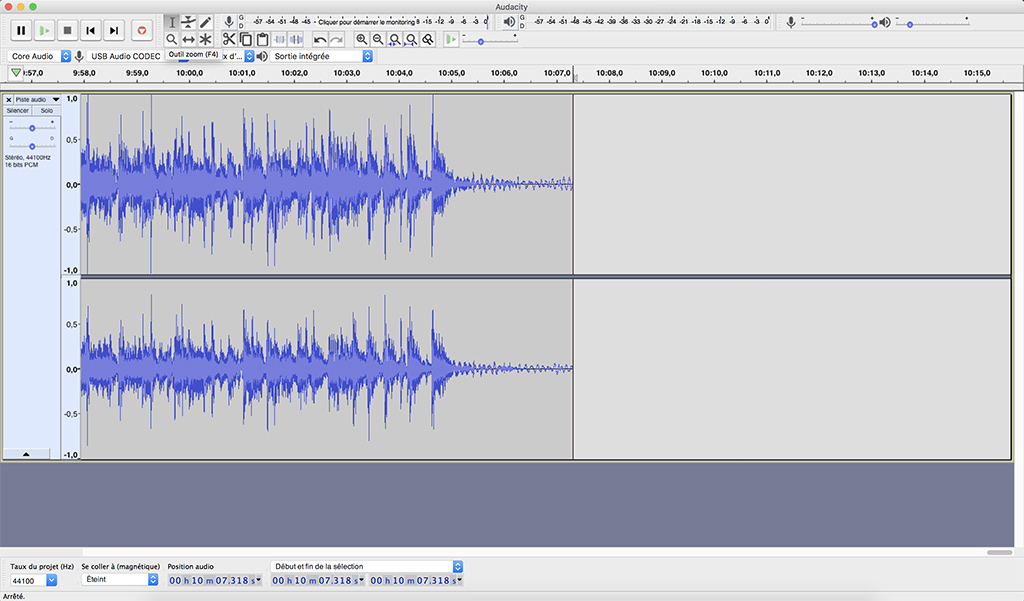Undo the last action
Image resolution: width=1024 pixels, height=601 pixels.
320,39
